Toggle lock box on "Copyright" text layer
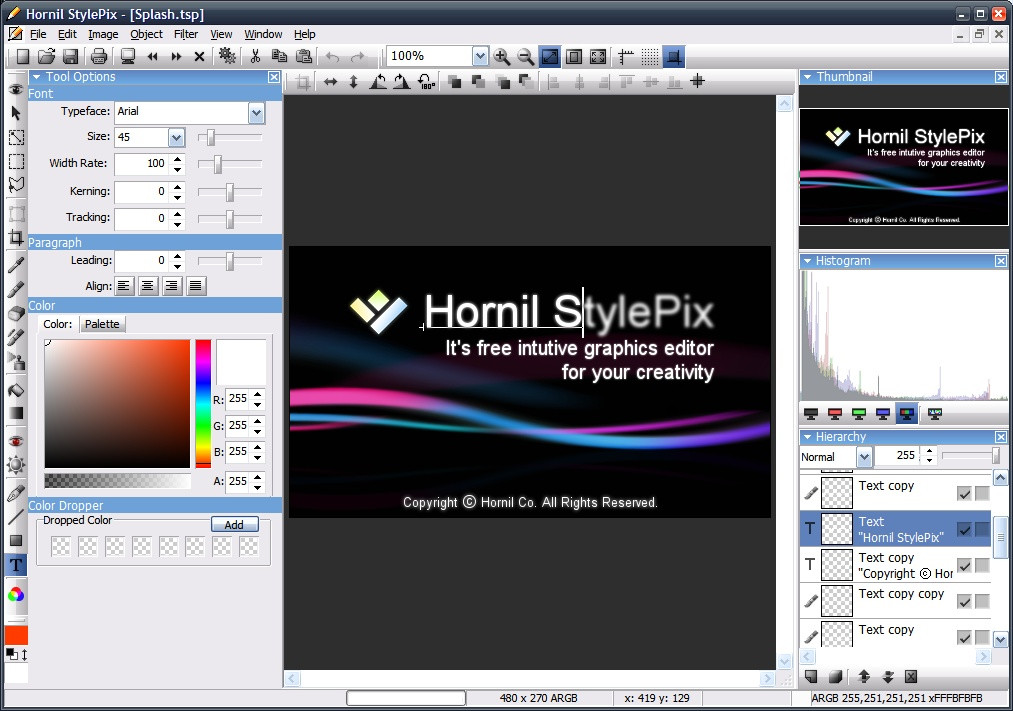1013x711 pixels. pos(982,566)
